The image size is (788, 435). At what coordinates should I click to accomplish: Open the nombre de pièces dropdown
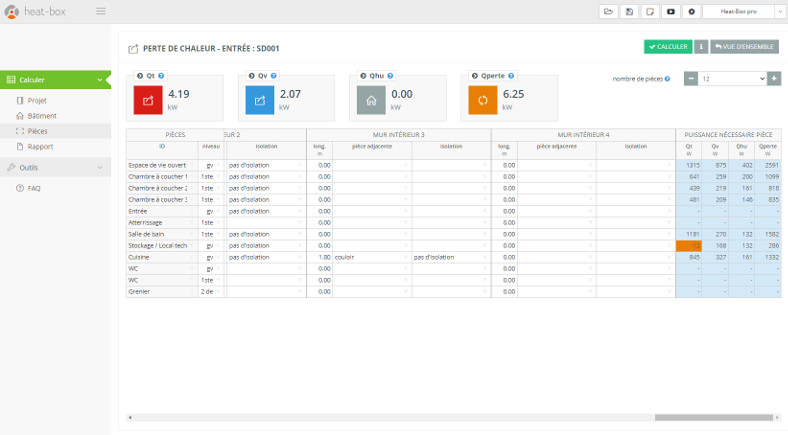[733, 78]
